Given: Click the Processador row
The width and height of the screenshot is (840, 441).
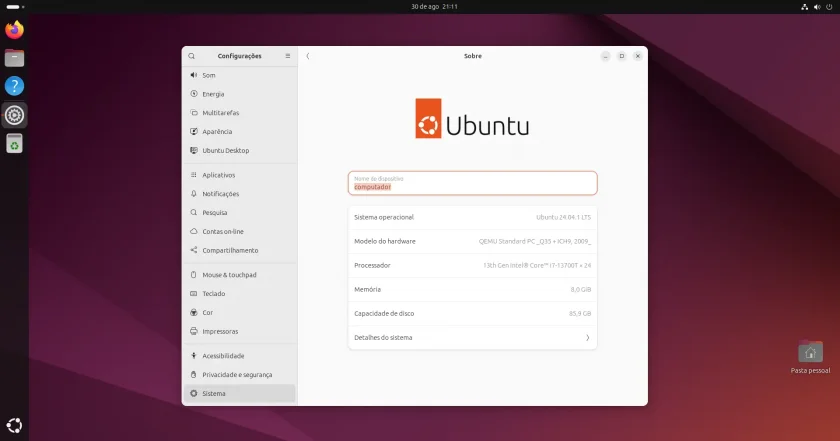Looking at the screenshot, I should pyautogui.click(x=472, y=265).
